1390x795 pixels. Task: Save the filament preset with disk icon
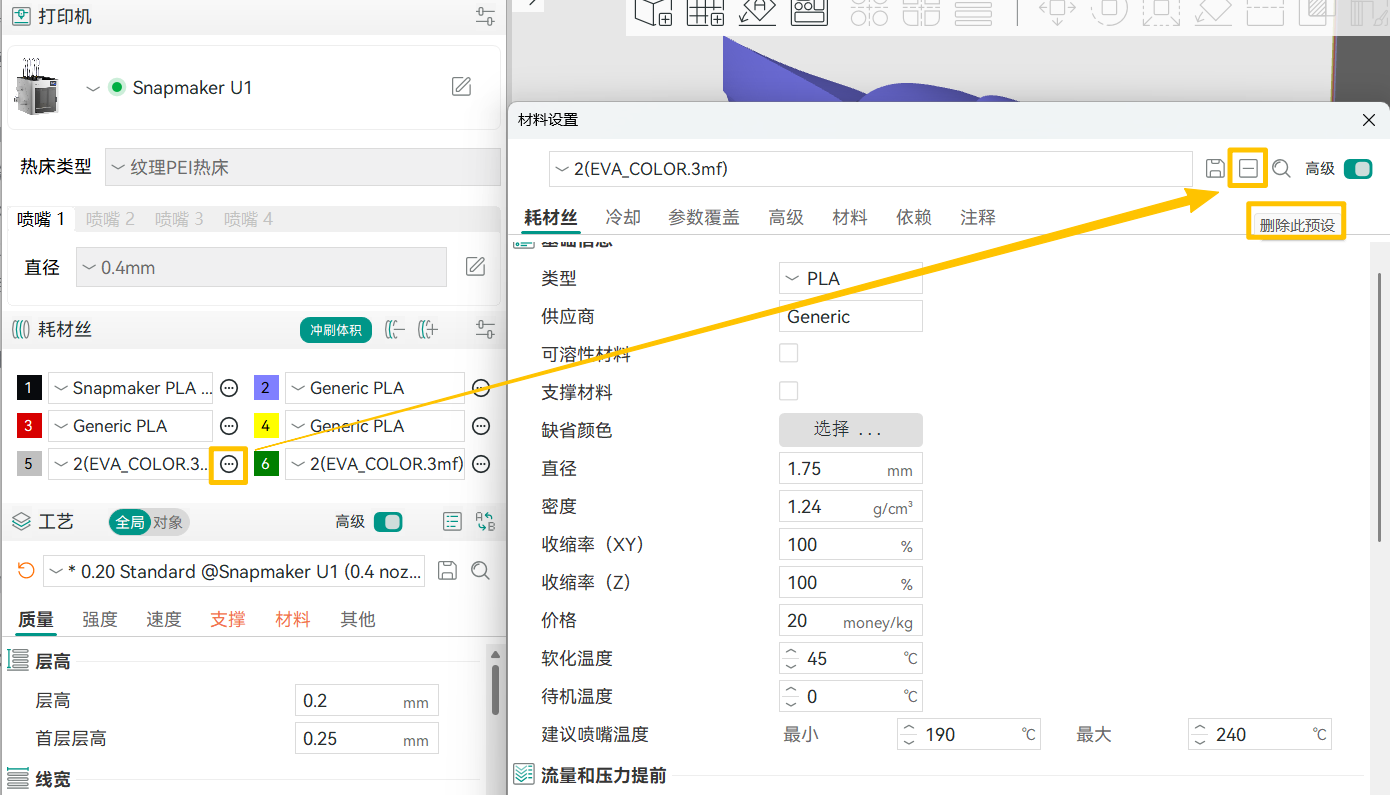point(1215,169)
